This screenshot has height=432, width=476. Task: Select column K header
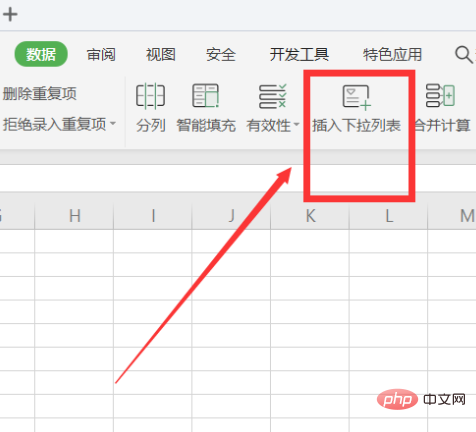point(310,215)
